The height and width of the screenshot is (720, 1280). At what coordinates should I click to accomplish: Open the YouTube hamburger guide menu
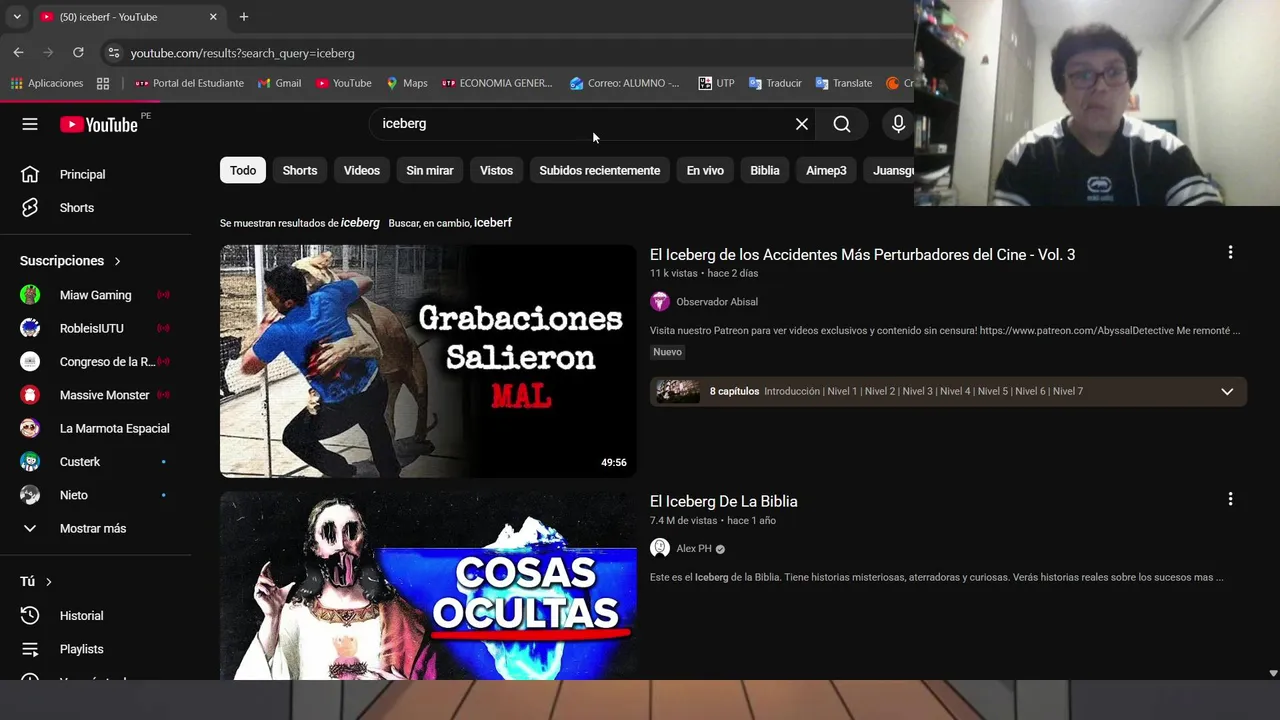click(30, 124)
